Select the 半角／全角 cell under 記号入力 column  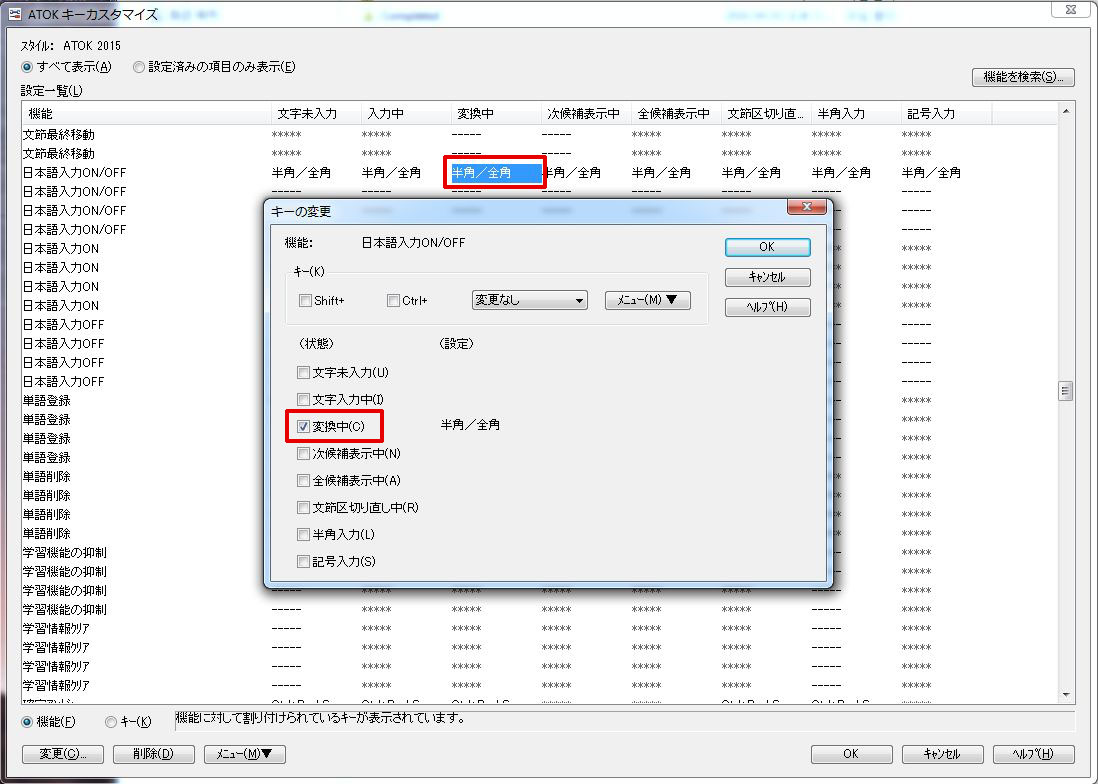(x=932, y=172)
